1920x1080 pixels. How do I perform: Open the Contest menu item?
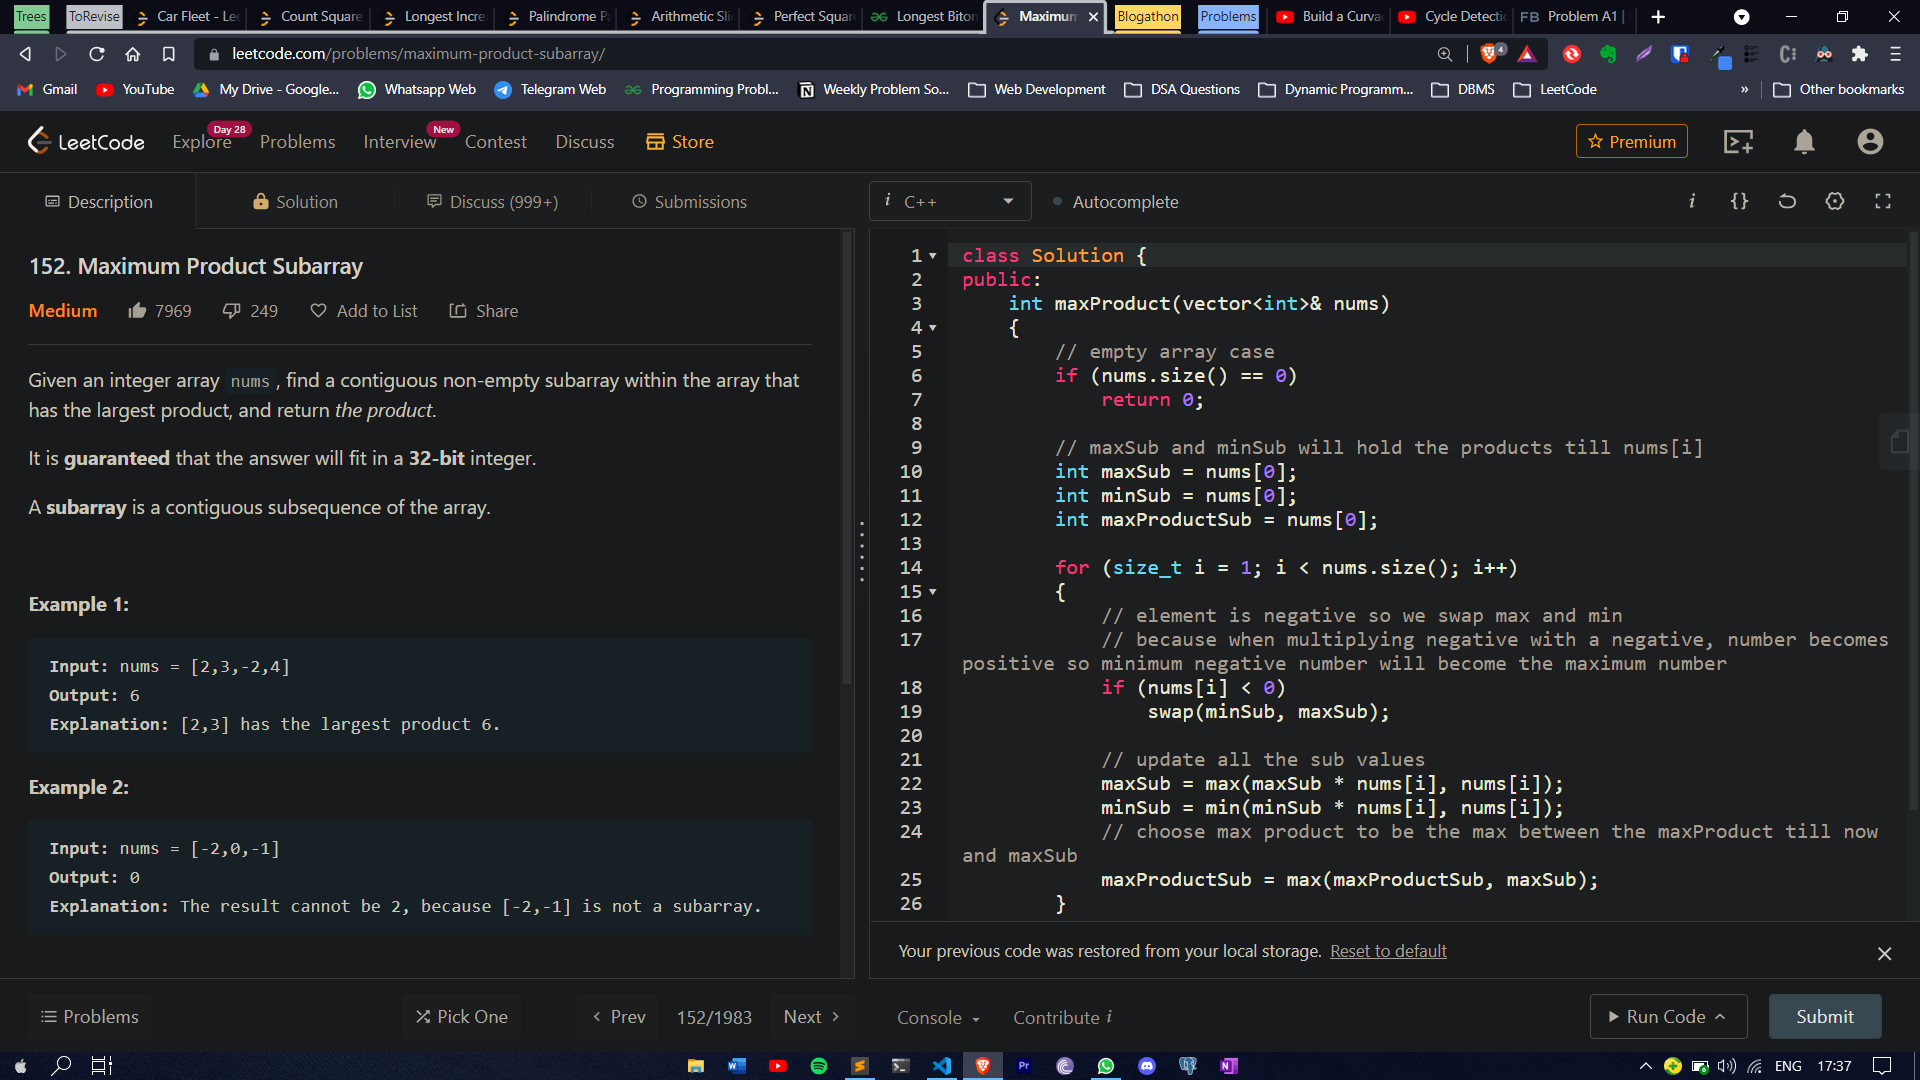point(495,141)
